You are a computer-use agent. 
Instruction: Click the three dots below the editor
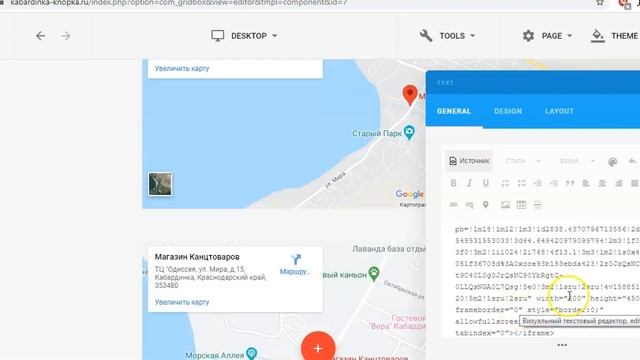[562, 345]
